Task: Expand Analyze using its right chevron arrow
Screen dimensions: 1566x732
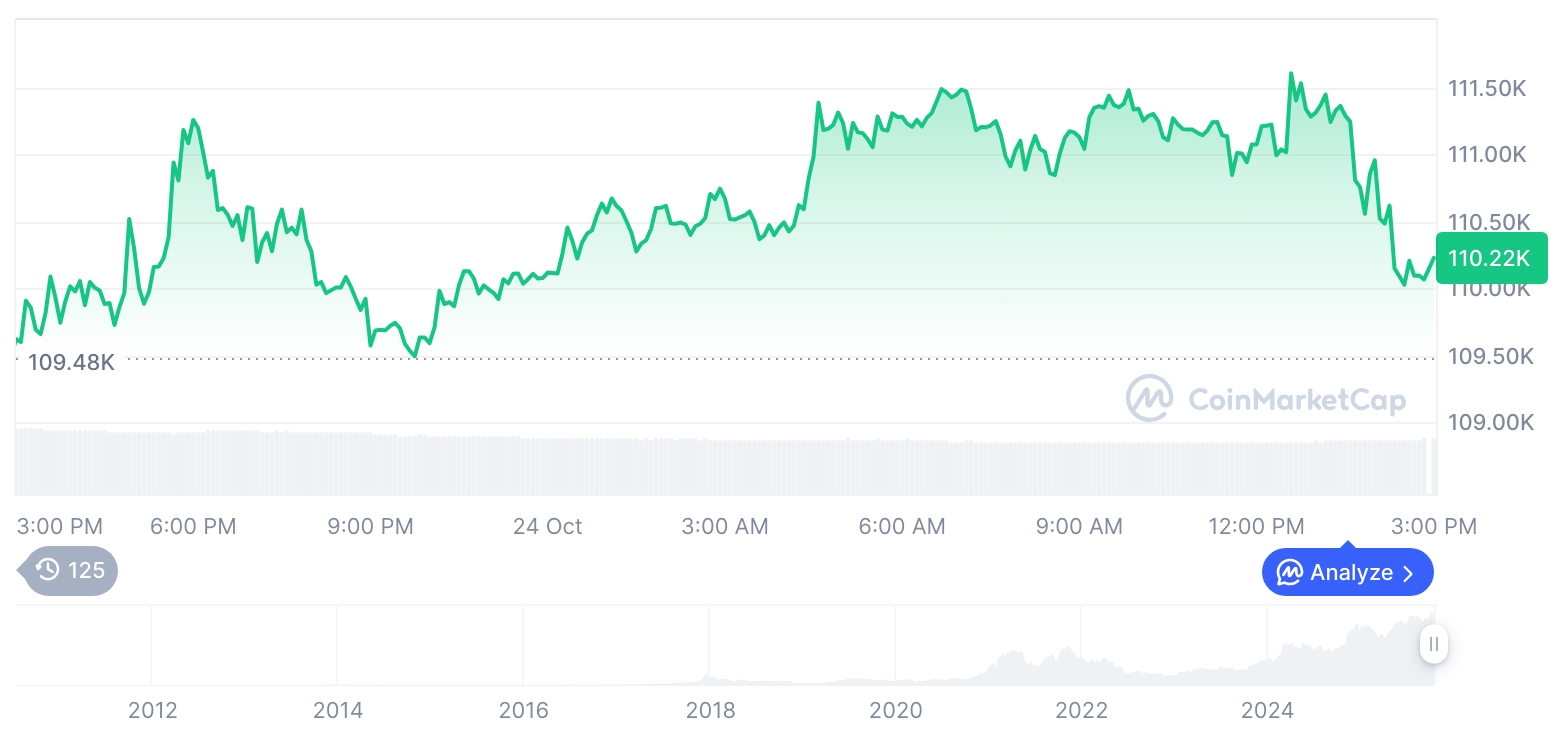Action: (x=1408, y=573)
